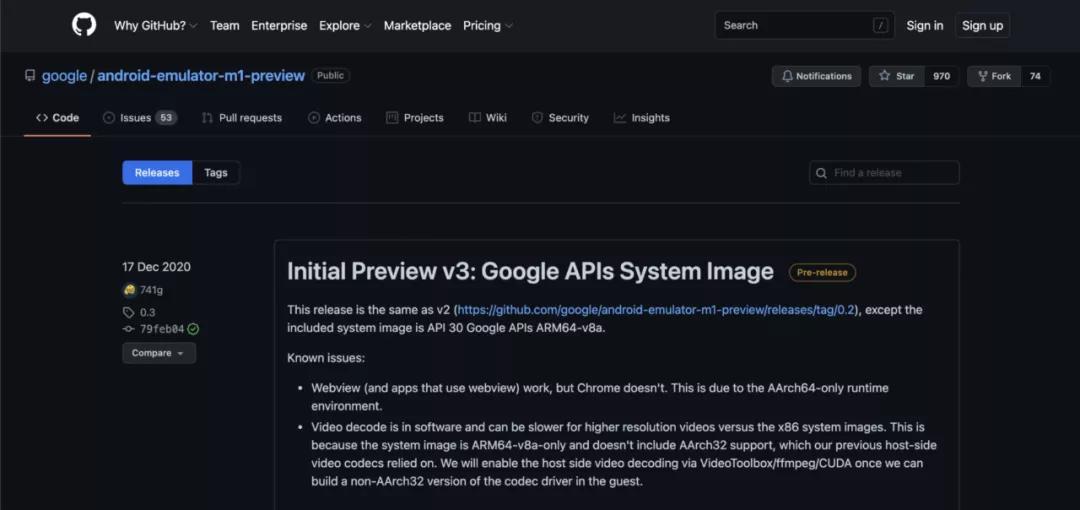This screenshot has height=510, width=1080.
Task: Click the 741g author avatar
Action: [x=130, y=290]
